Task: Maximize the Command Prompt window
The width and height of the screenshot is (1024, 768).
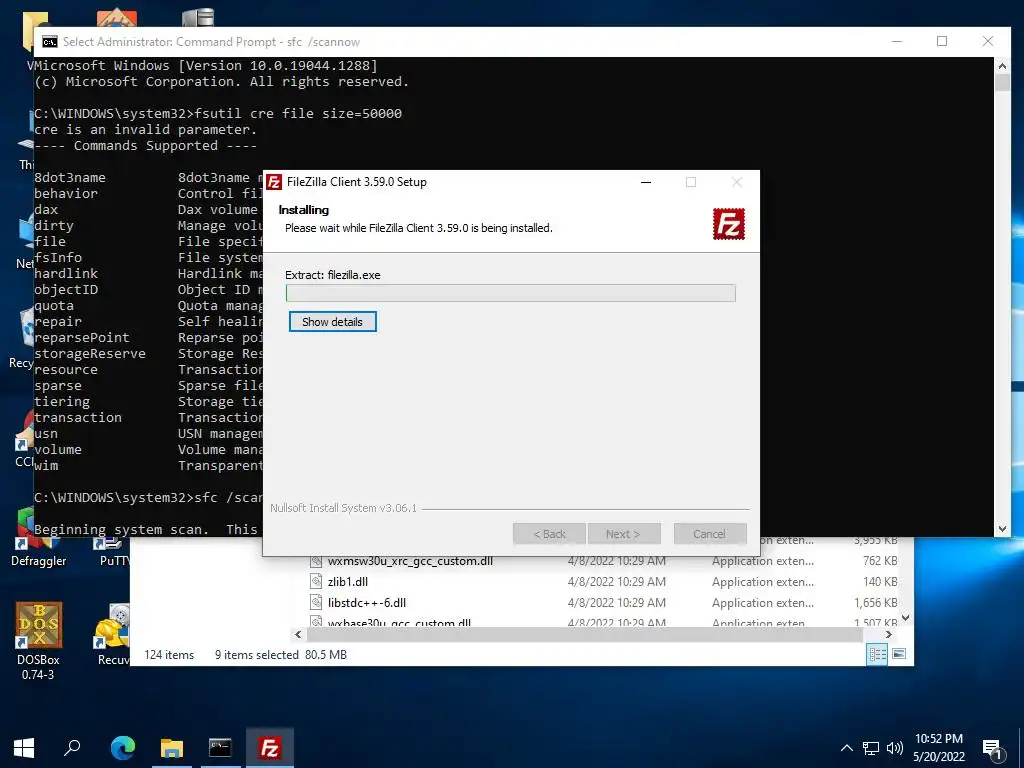Action: (x=942, y=41)
